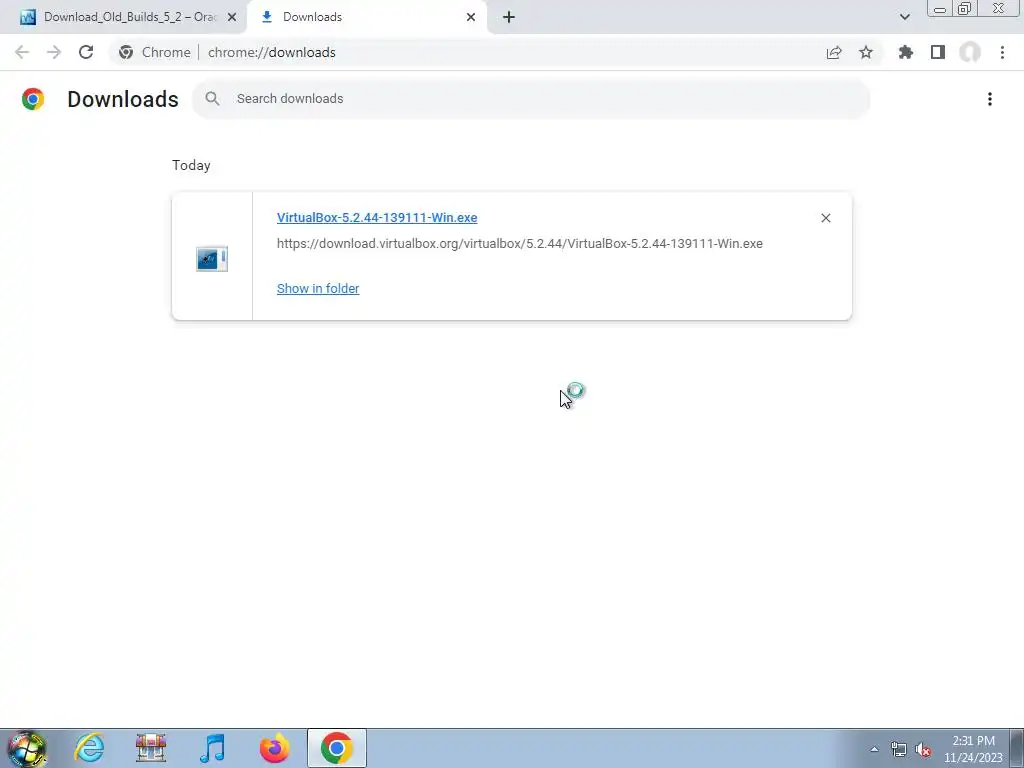This screenshot has width=1024, height=768.
Task: Click the muted volume tray icon
Action: tap(923, 749)
